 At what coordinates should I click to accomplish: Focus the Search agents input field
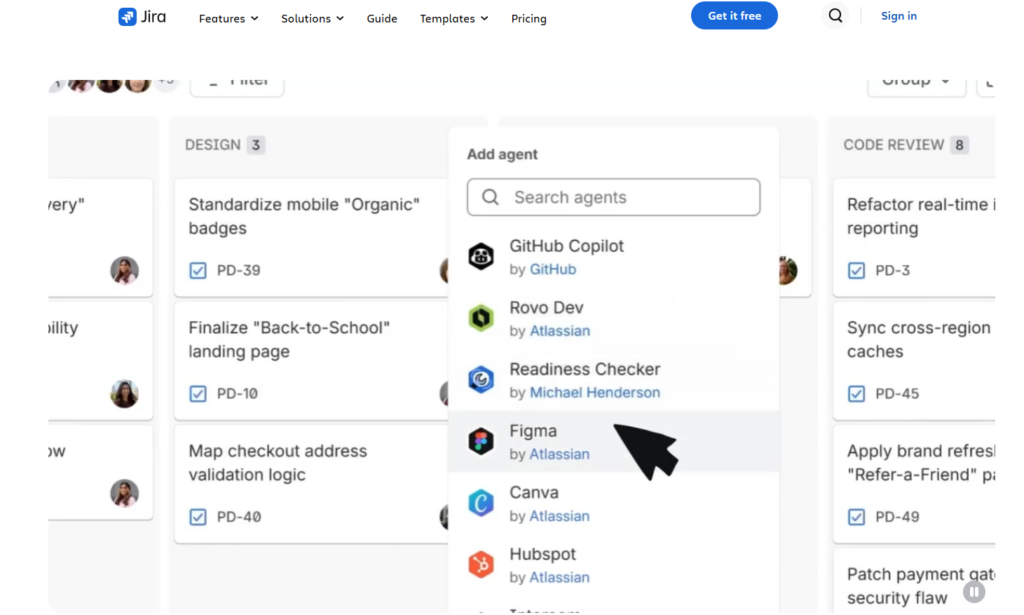click(613, 197)
